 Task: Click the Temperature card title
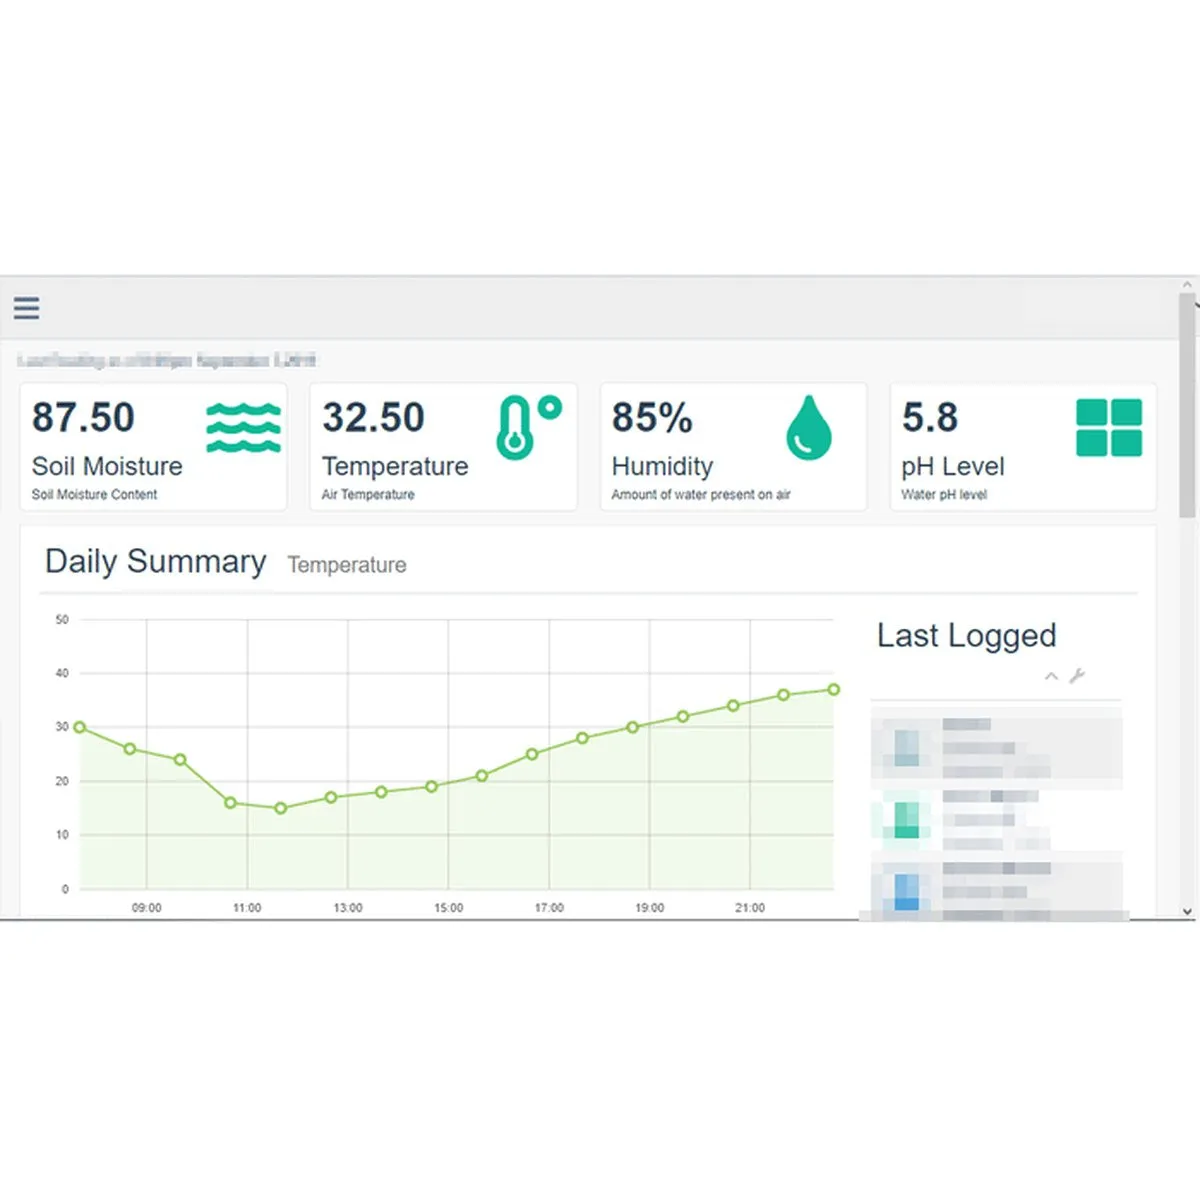coord(395,467)
